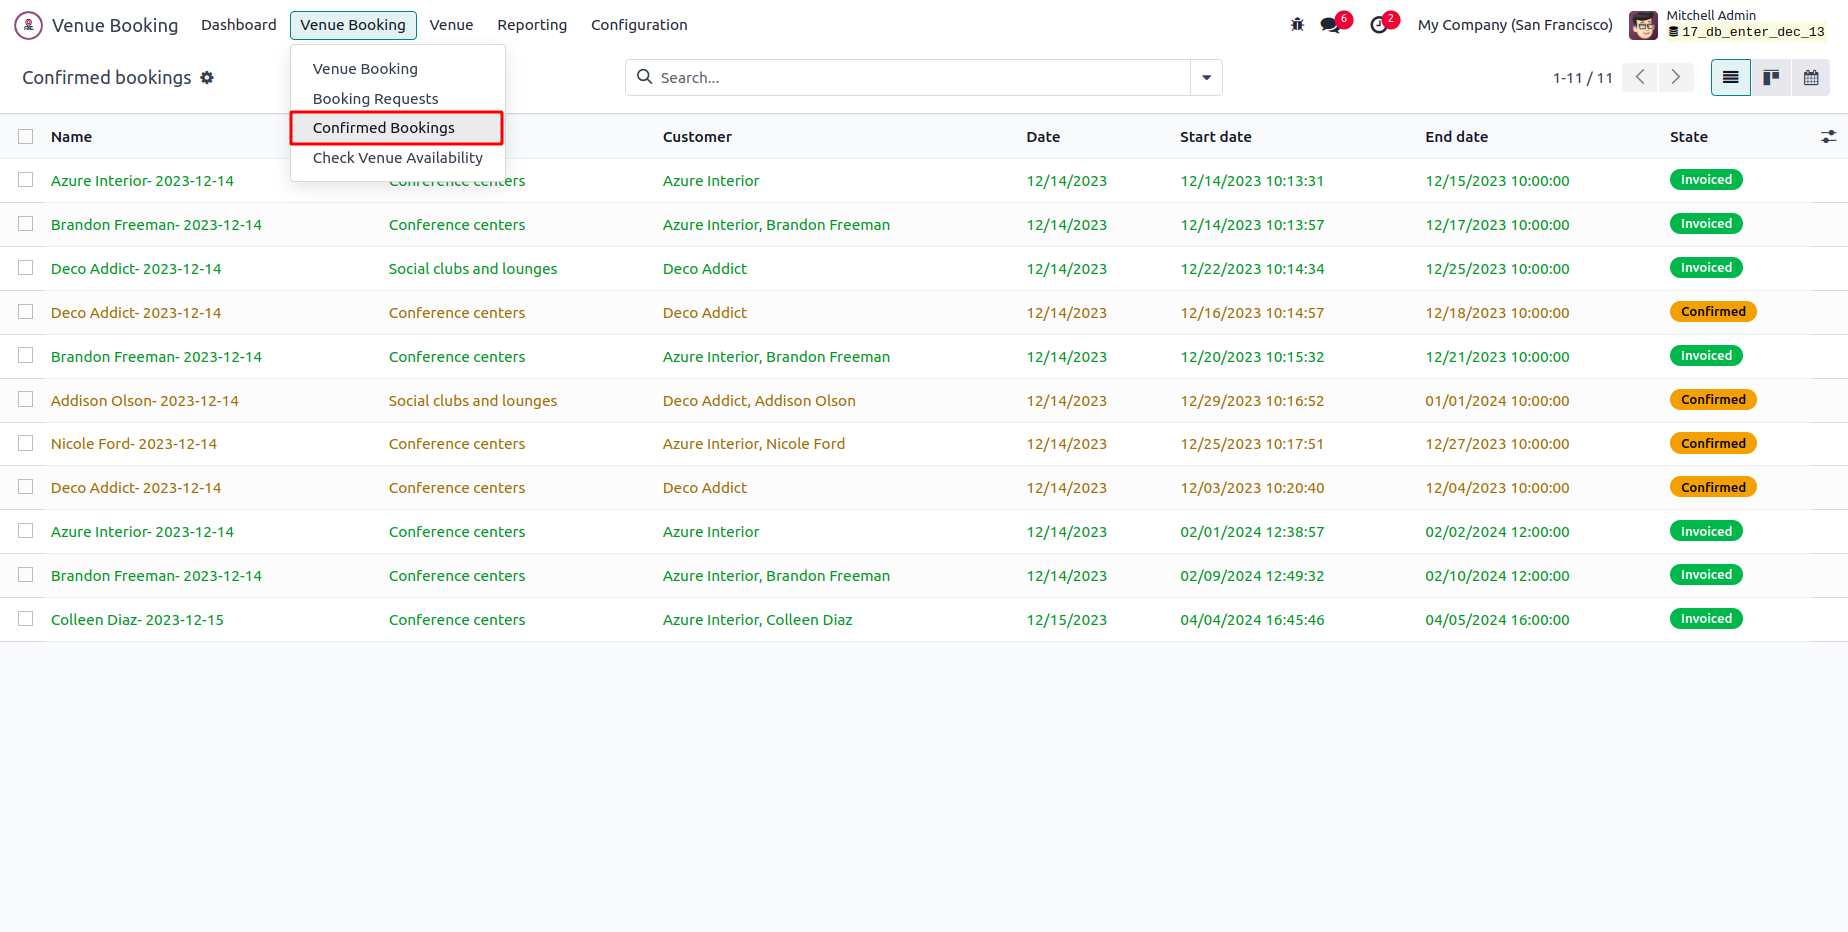Select Venue Booking in the dropdown list
The image size is (1848, 932).
click(x=365, y=69)
